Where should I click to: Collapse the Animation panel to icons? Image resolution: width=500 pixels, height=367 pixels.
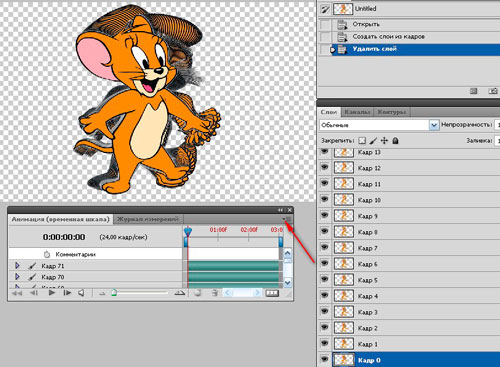coord(280,210)
